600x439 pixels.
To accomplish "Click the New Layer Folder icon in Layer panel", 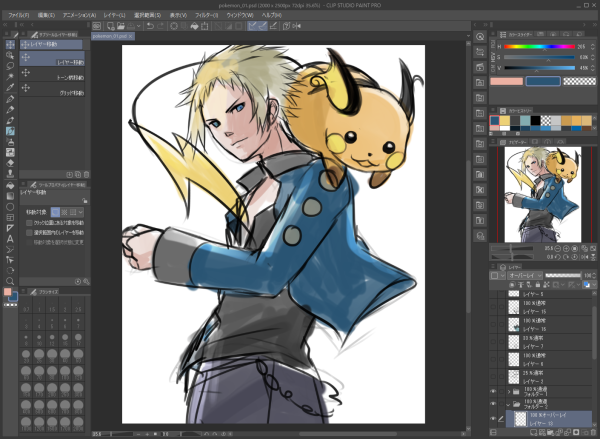I will point(551,433).
